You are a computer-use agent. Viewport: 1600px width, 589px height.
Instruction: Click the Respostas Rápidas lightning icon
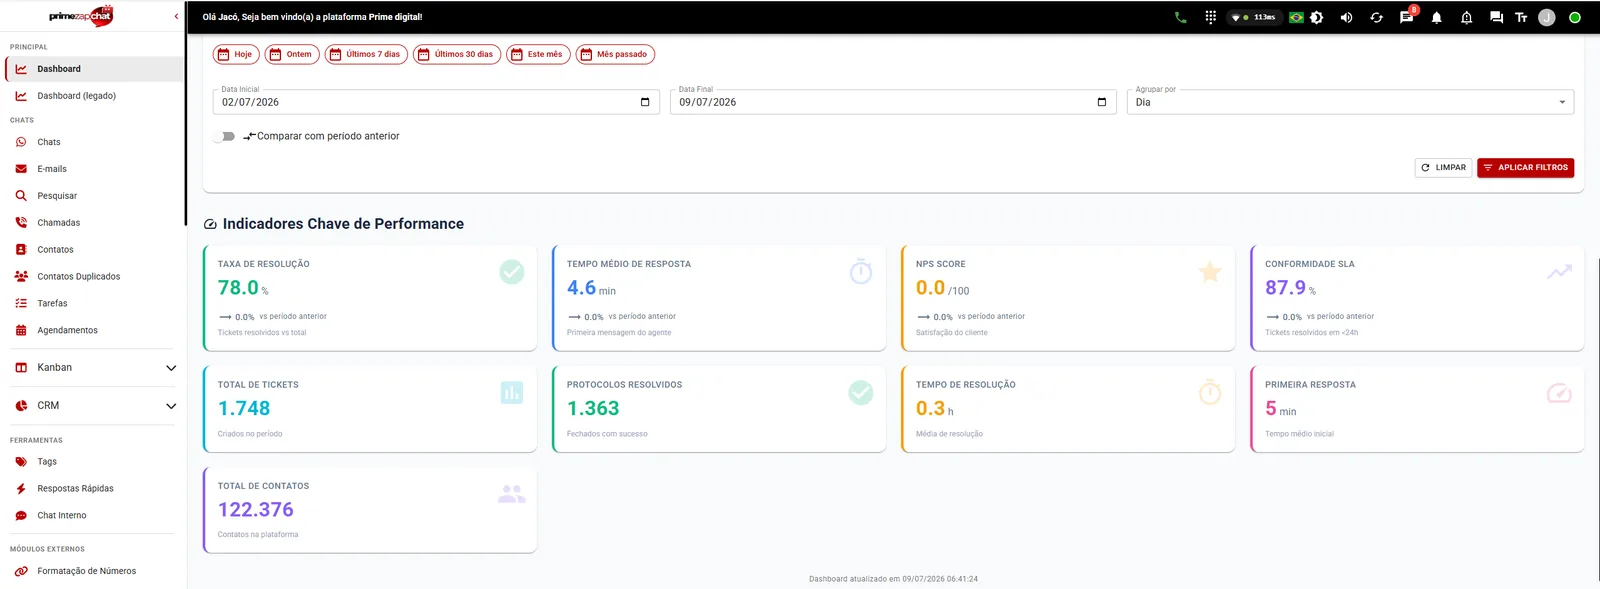tap(21, 489)
